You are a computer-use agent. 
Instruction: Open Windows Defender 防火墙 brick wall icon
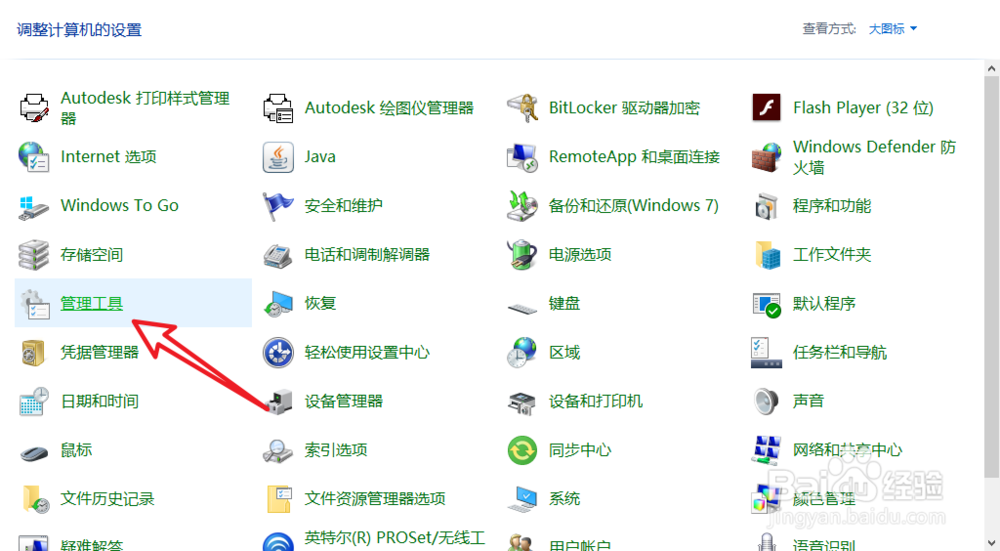[x=767, y=157]
